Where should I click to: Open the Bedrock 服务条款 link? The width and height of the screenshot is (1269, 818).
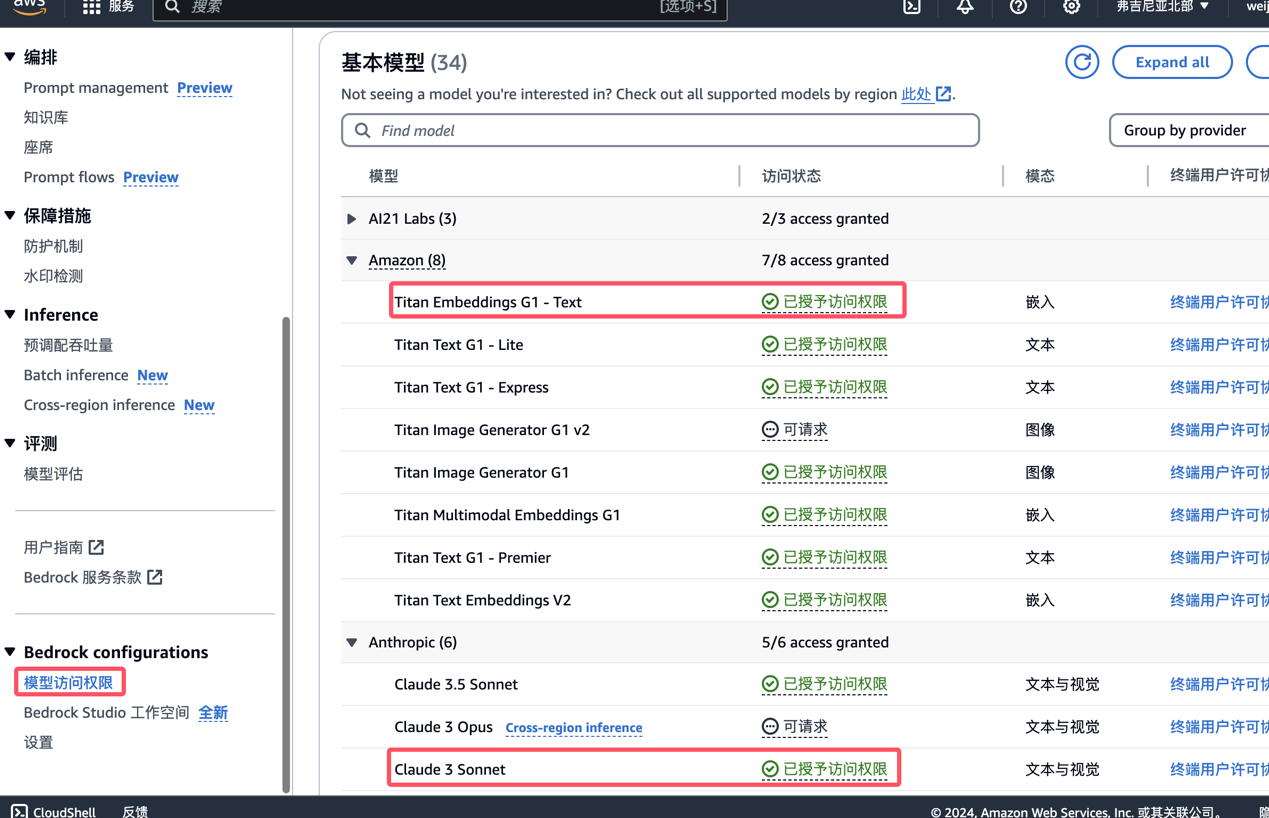point(83,577)
